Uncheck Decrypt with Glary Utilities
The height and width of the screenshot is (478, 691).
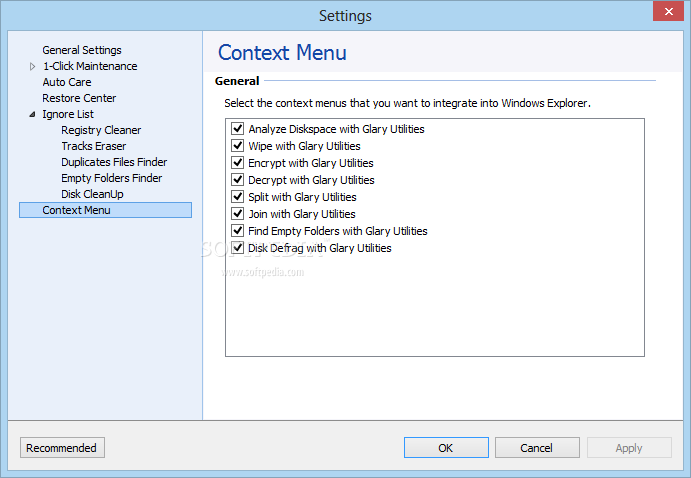(x=238, y=180)
